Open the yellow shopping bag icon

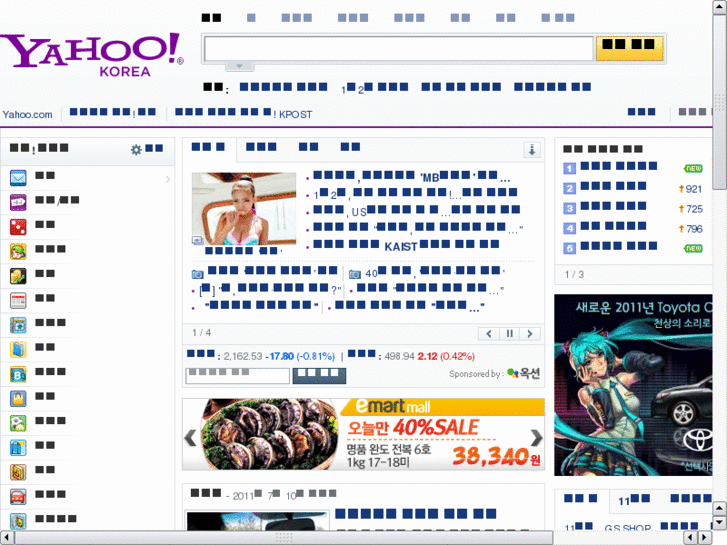tap(18, 398)
